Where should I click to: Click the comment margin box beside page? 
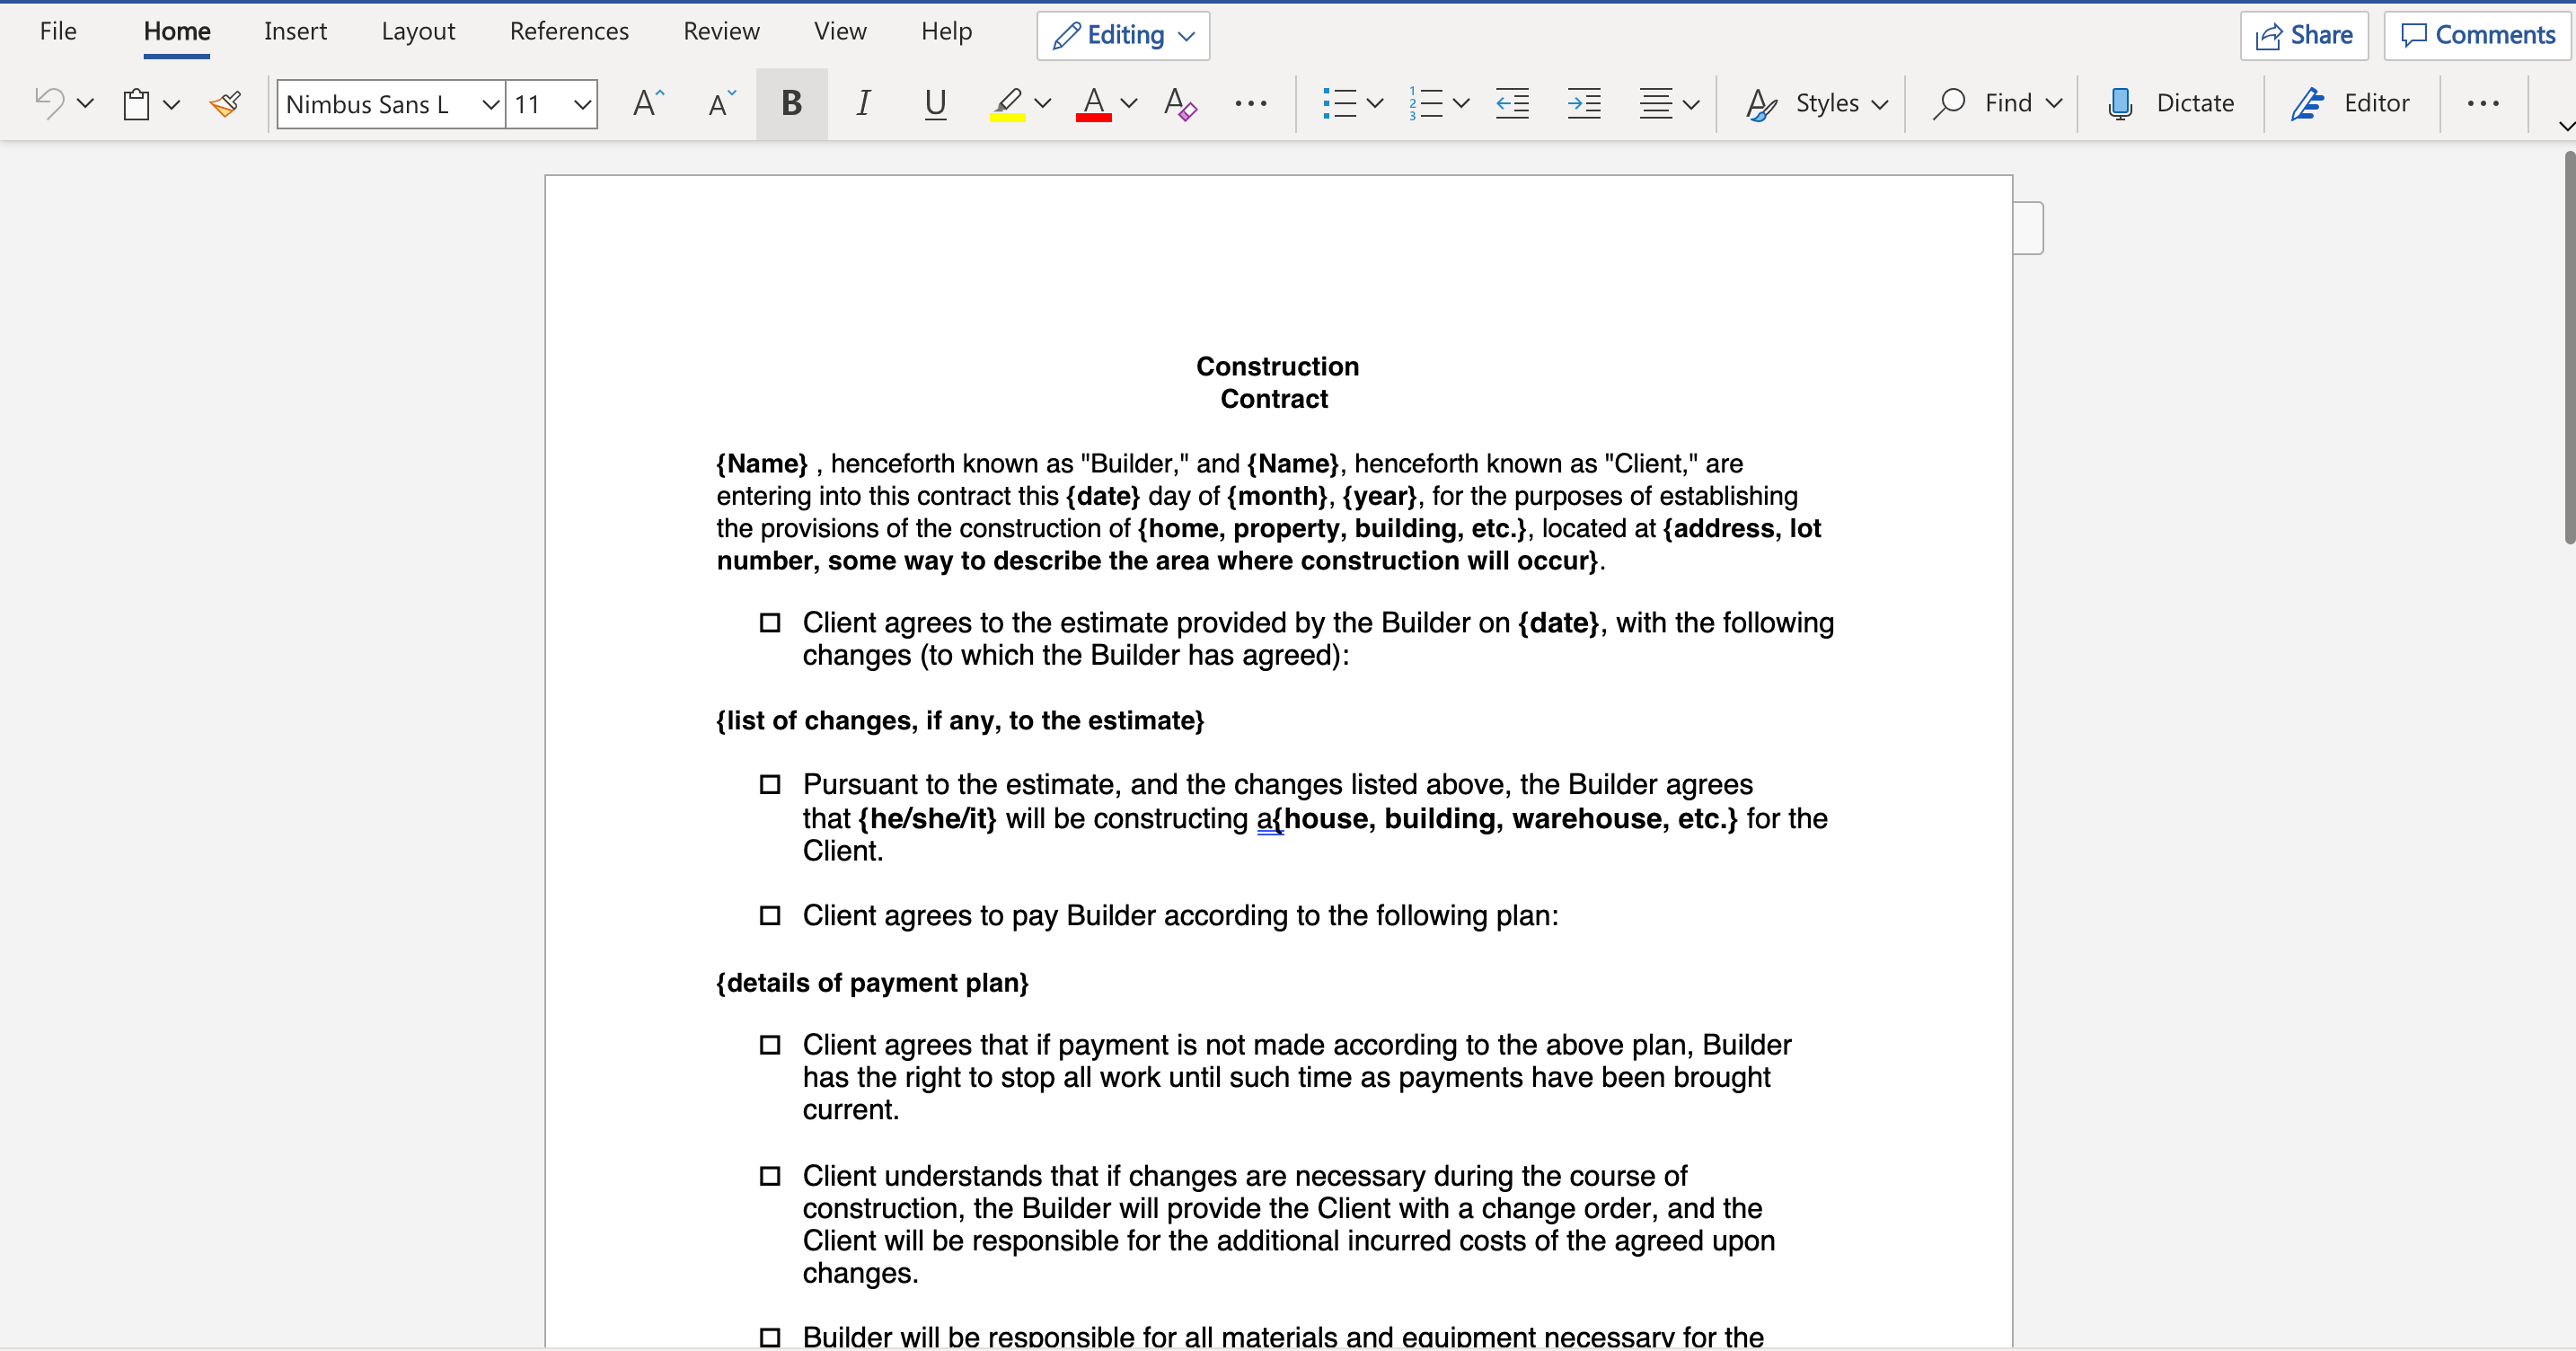(2028, 228)
